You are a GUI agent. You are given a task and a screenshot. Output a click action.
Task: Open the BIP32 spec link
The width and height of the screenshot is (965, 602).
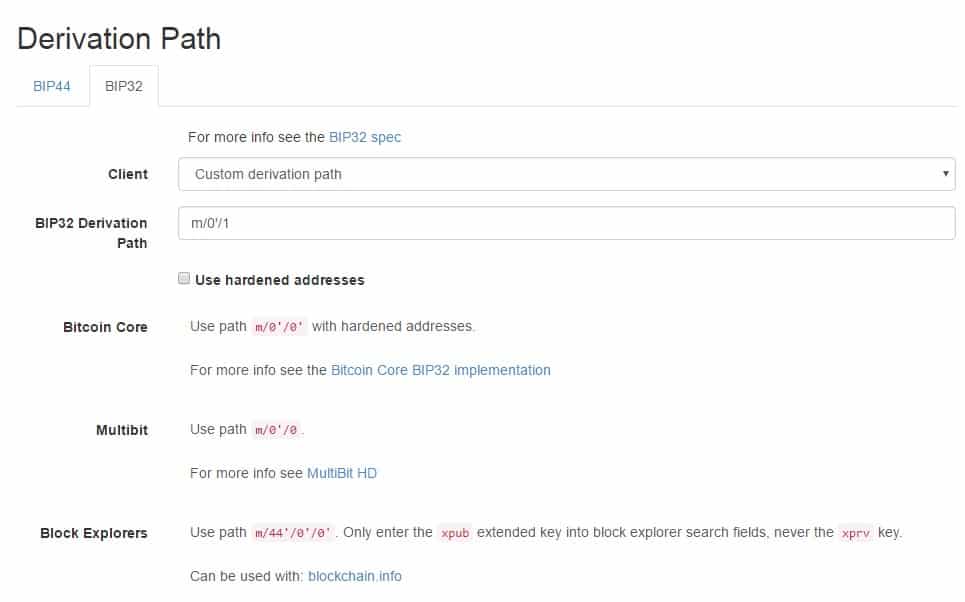364,137
